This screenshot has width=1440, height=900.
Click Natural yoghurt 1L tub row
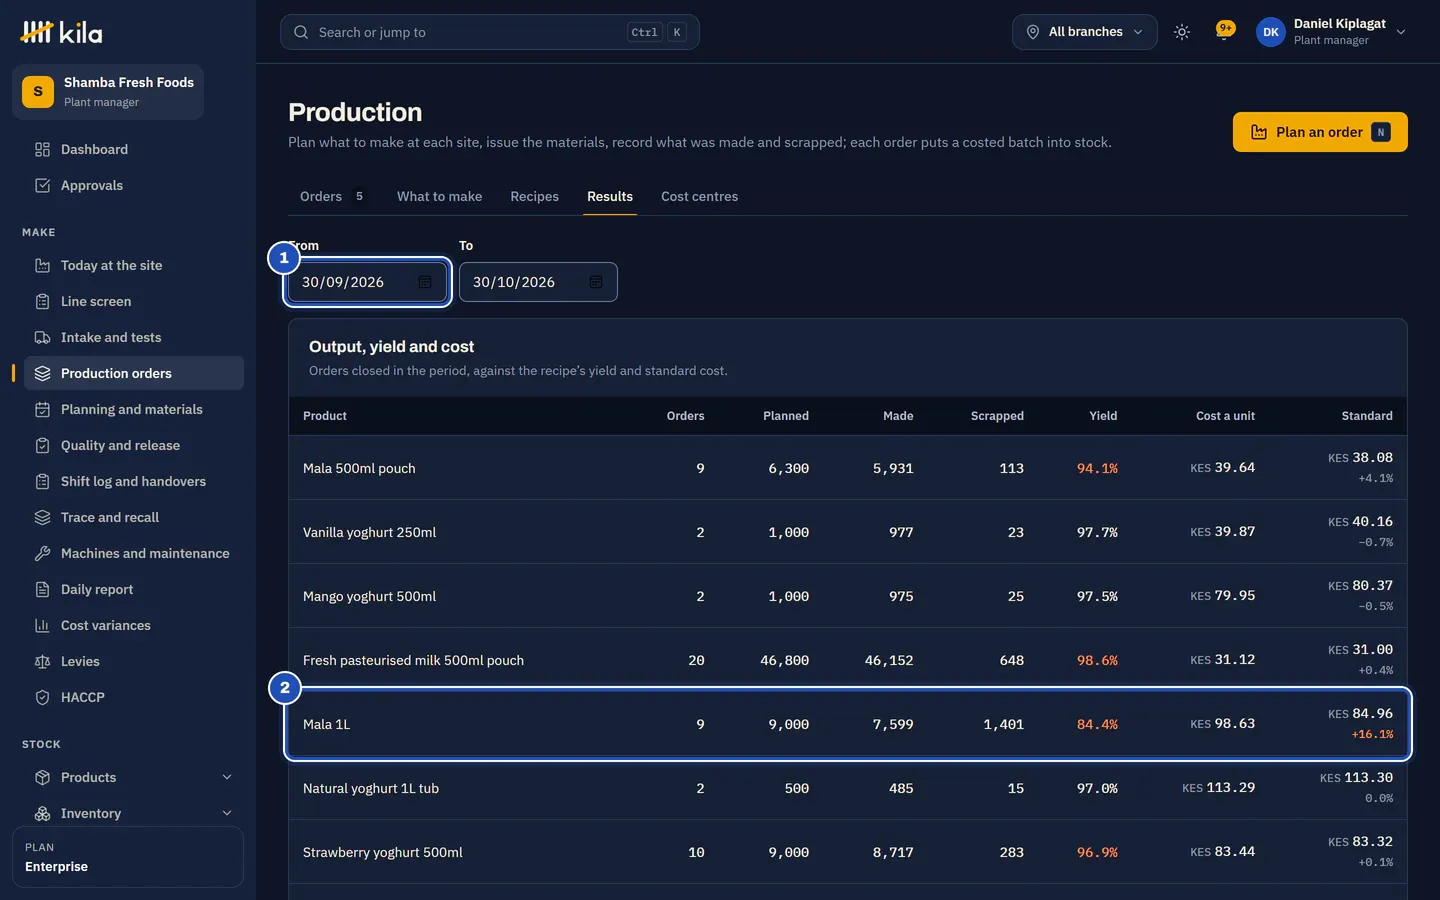[848, 788]
